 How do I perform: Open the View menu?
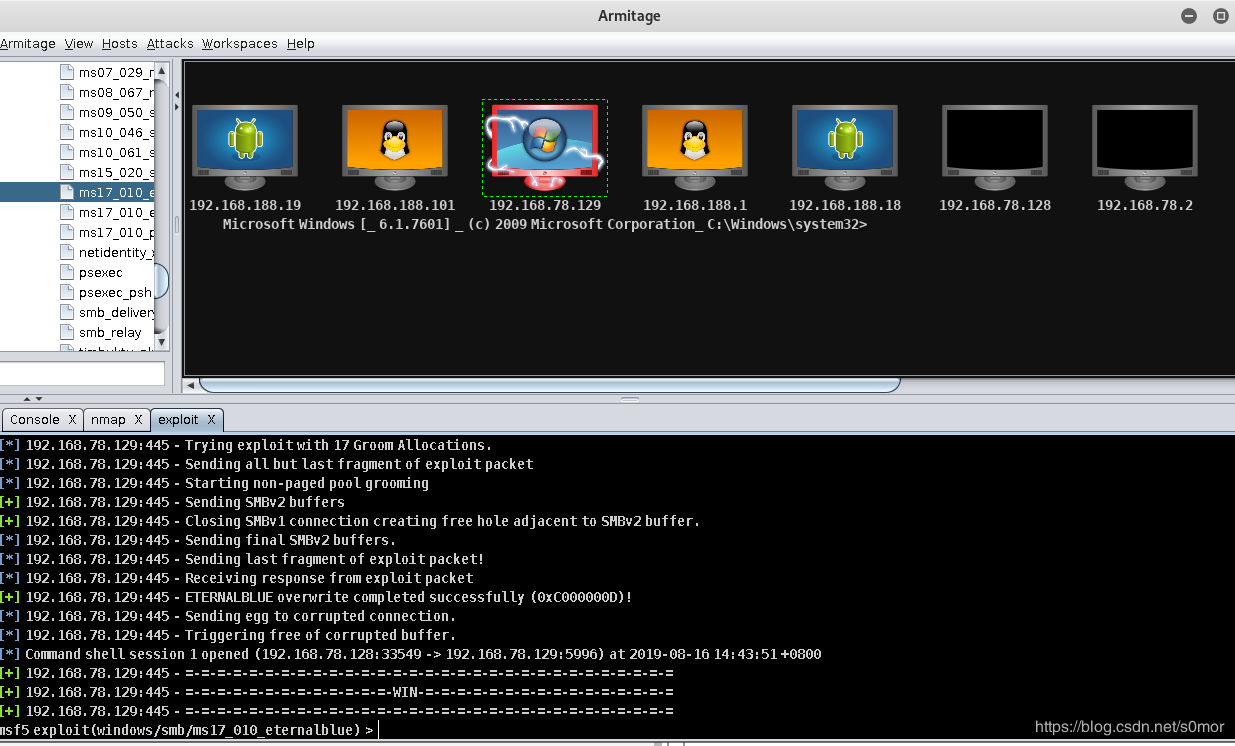click(x=79, y=44)
